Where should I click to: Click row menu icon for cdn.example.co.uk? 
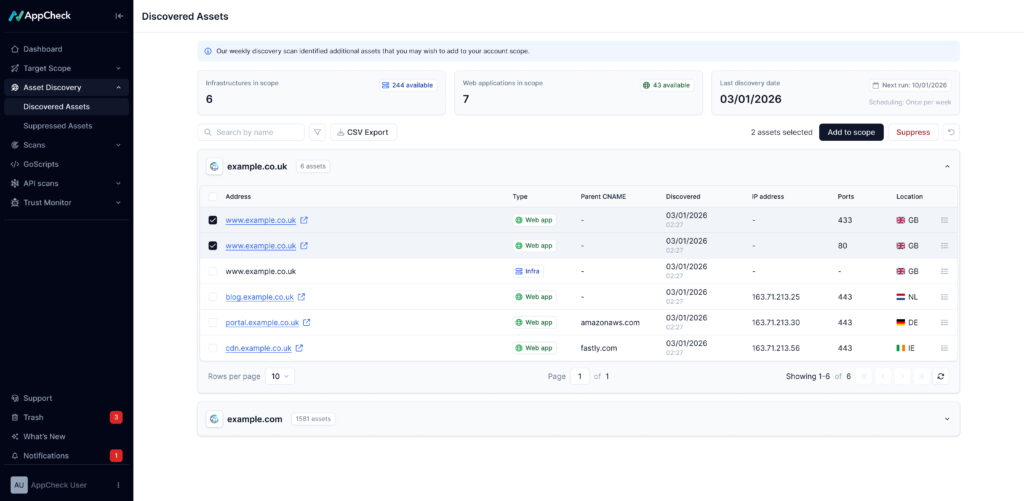pos(945,348)
